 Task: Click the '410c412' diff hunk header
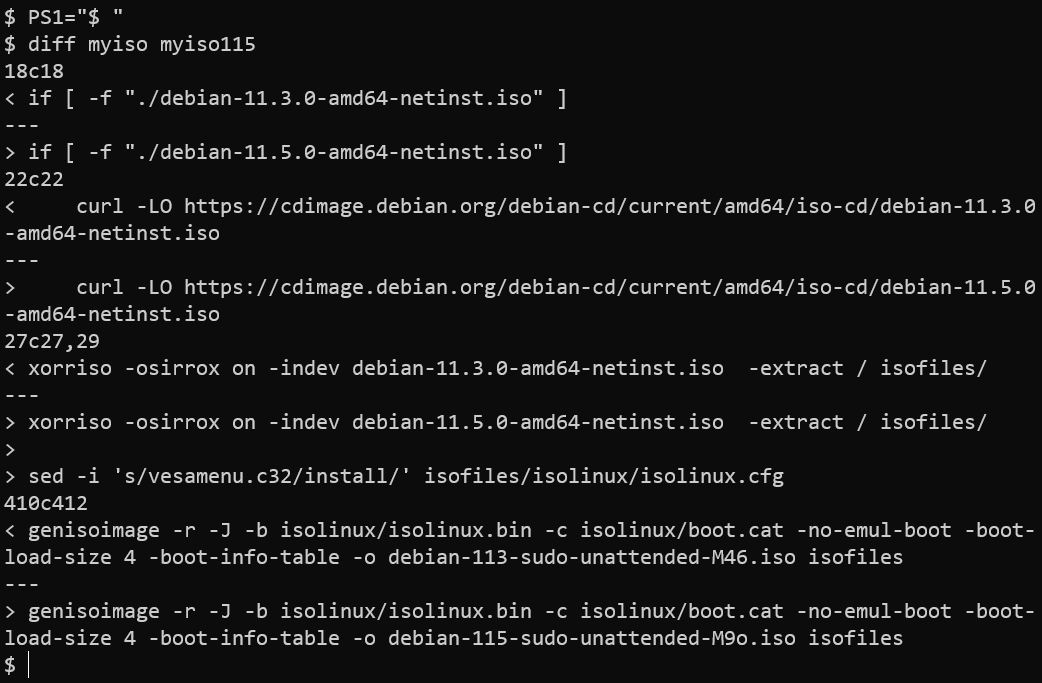click(x=46, y=504)
